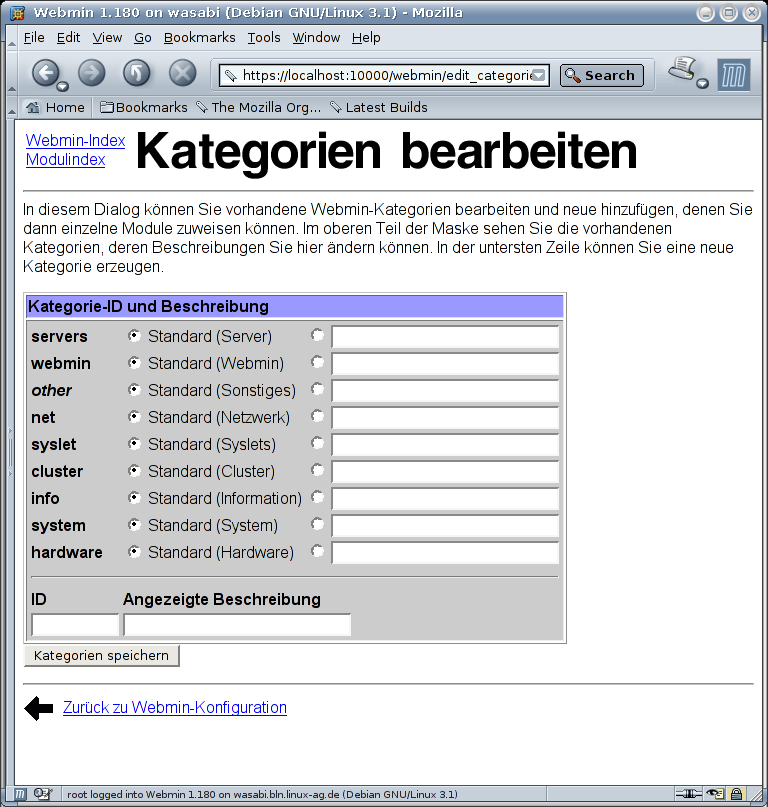The image size is (768, 807).
Task: Click the page proxy icon in URL bar
Action: (x=231, y=76)
